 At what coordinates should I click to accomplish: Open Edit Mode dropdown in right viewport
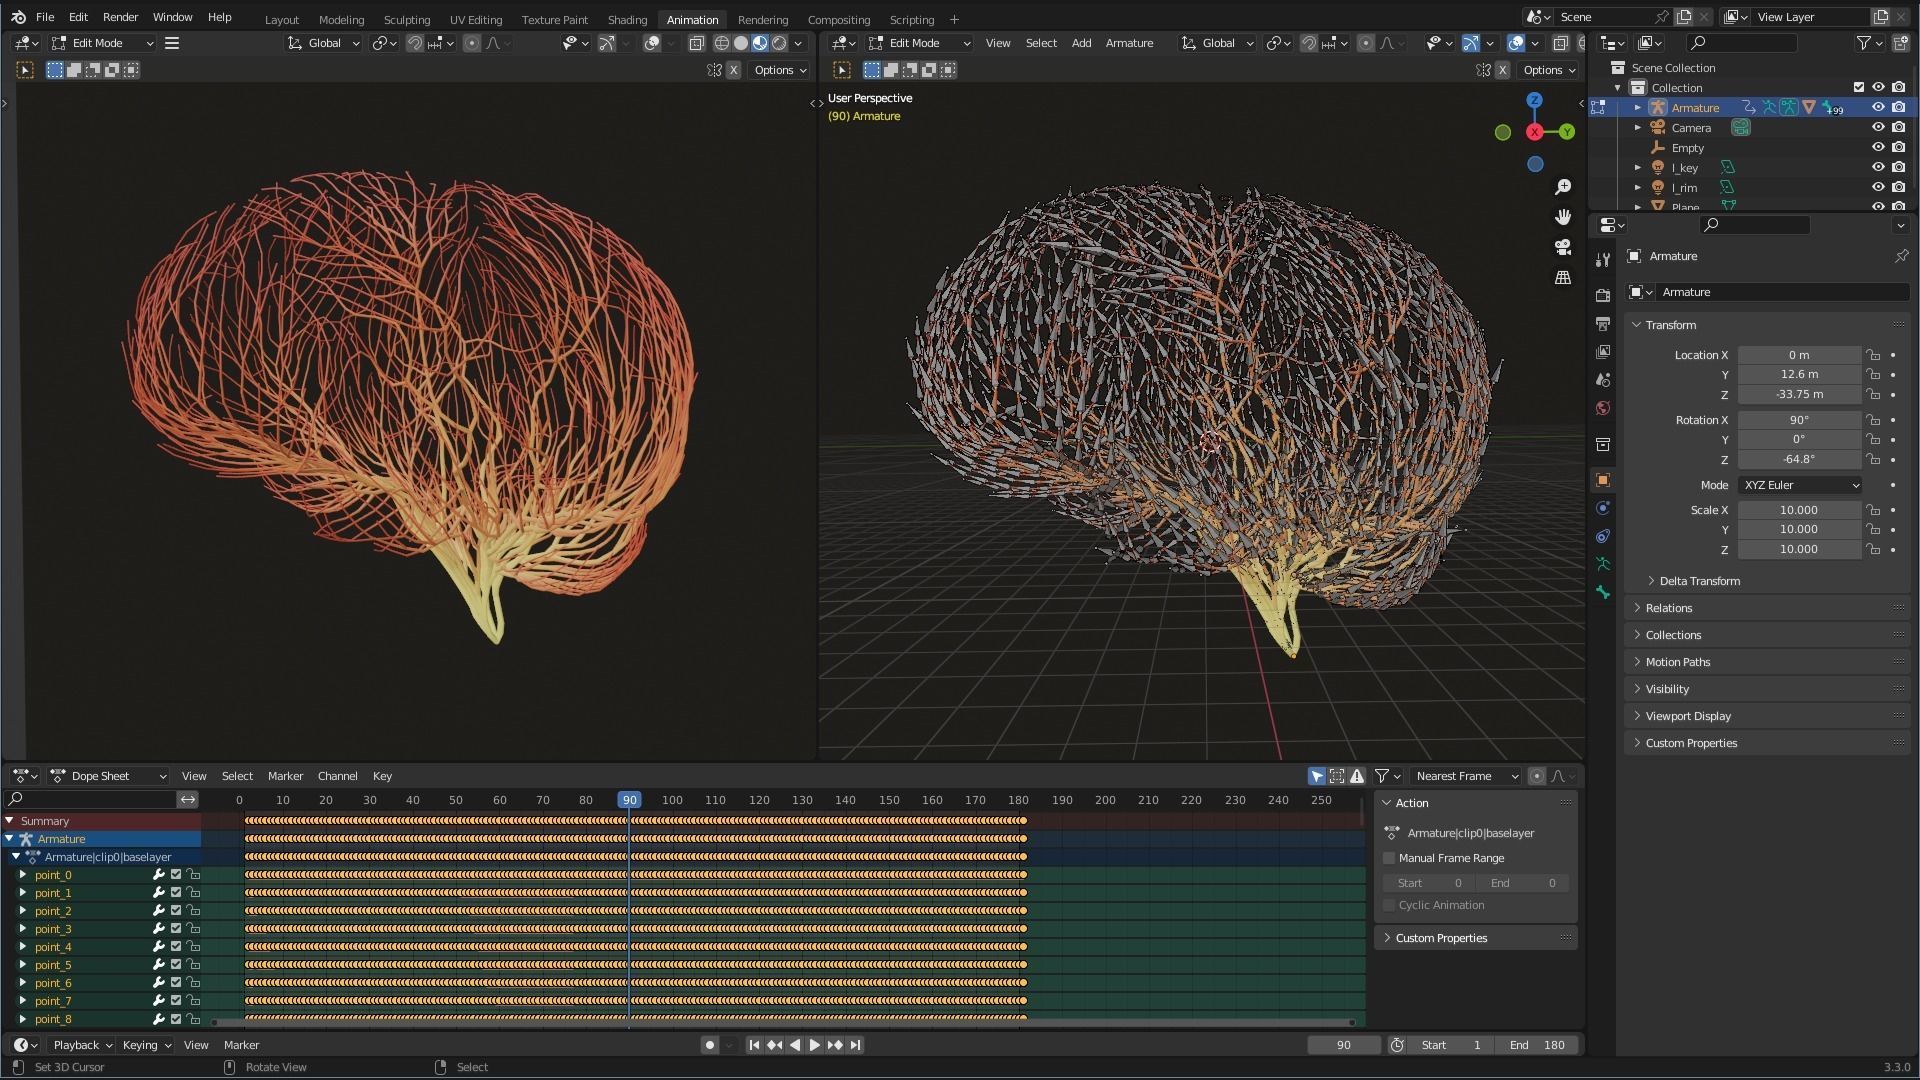click(920, 43)
